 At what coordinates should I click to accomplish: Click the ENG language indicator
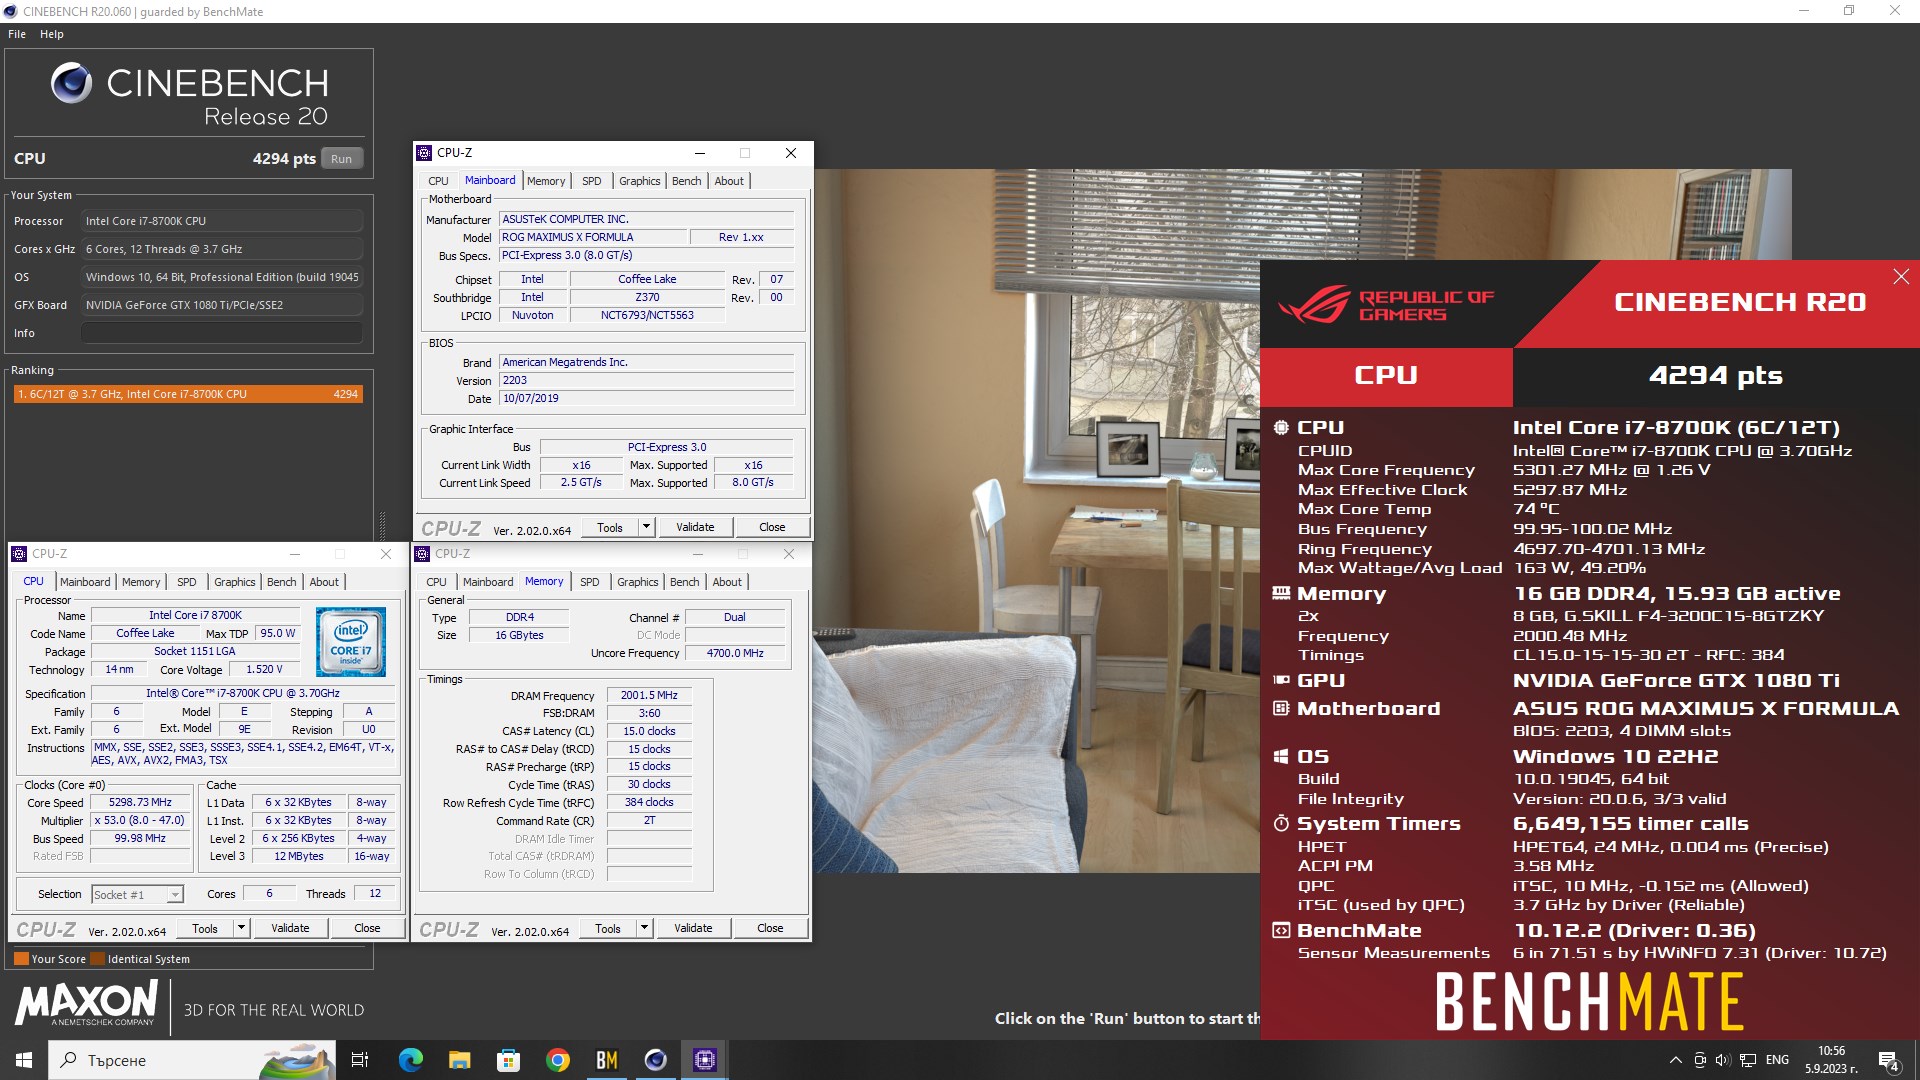point(1777,1060)
